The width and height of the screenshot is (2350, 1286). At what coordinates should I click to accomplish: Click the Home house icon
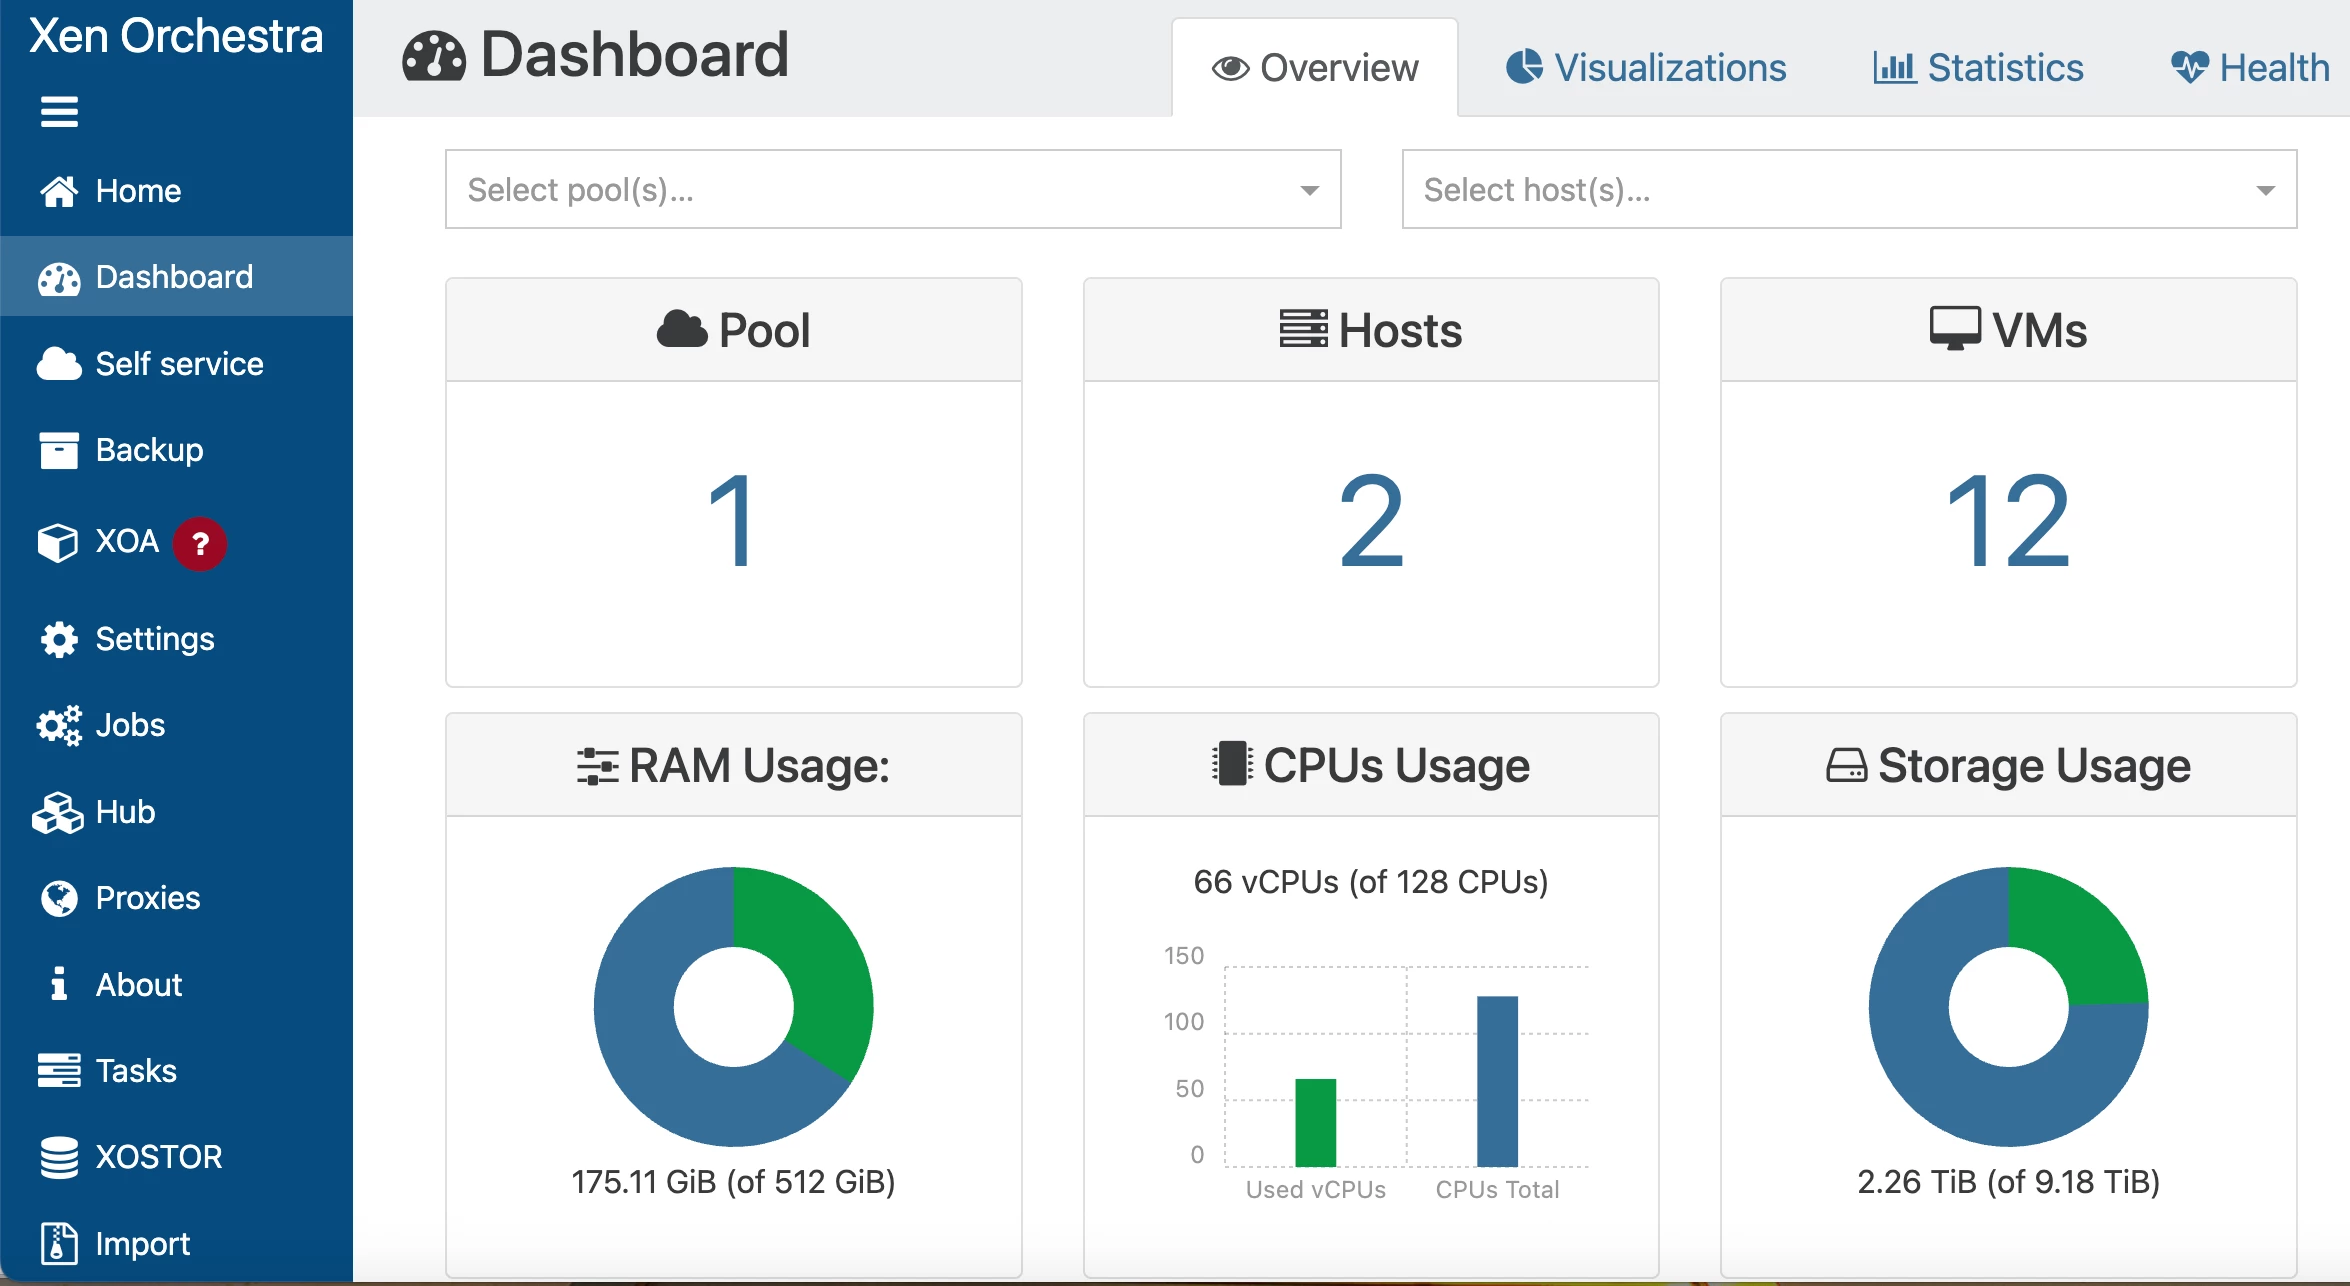[59, 191]
